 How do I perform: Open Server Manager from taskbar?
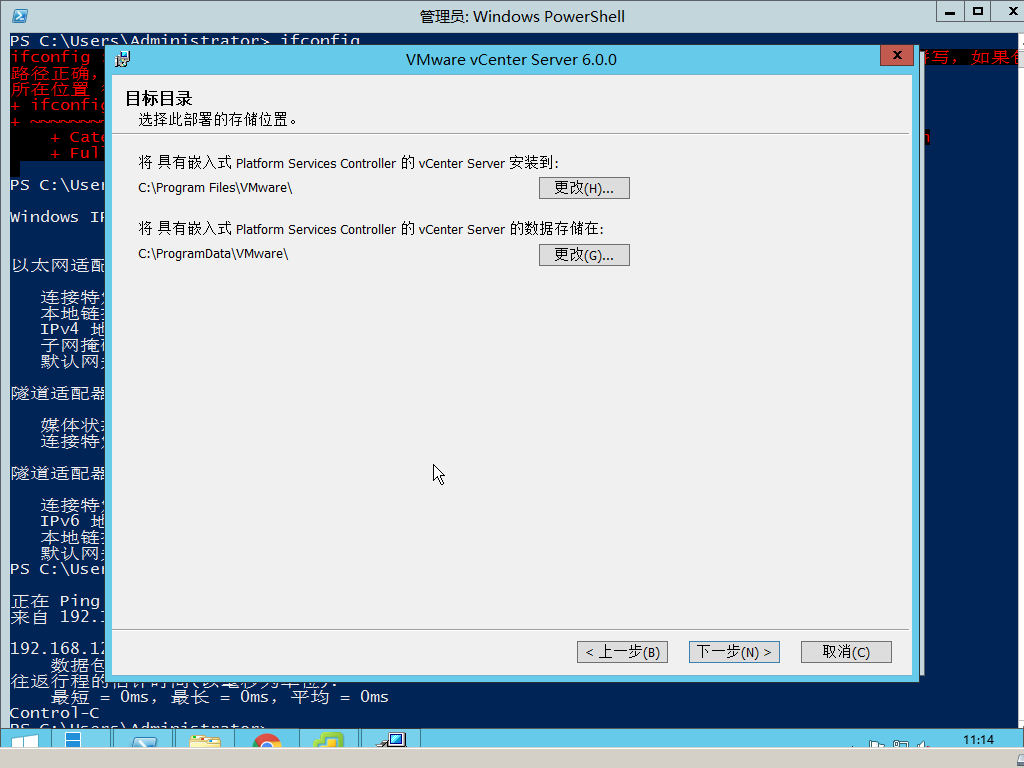(73, 741)
